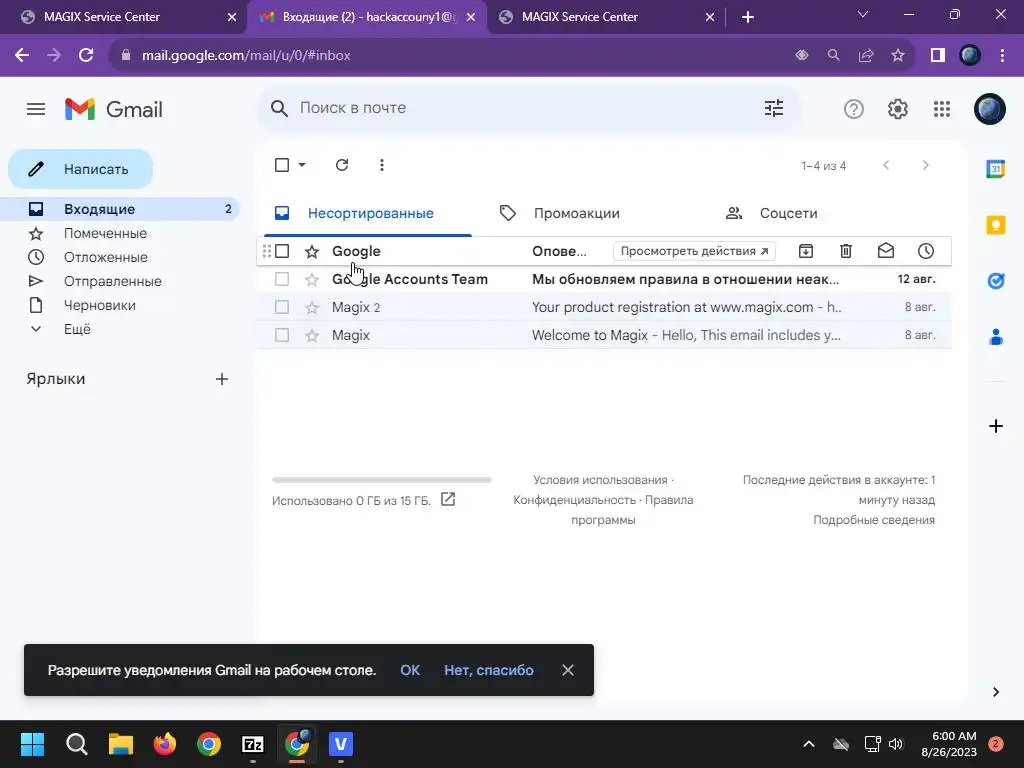Open the Gmail support help icon
Viewport: 1024px width, 768px height.
[x=854, y=109]
